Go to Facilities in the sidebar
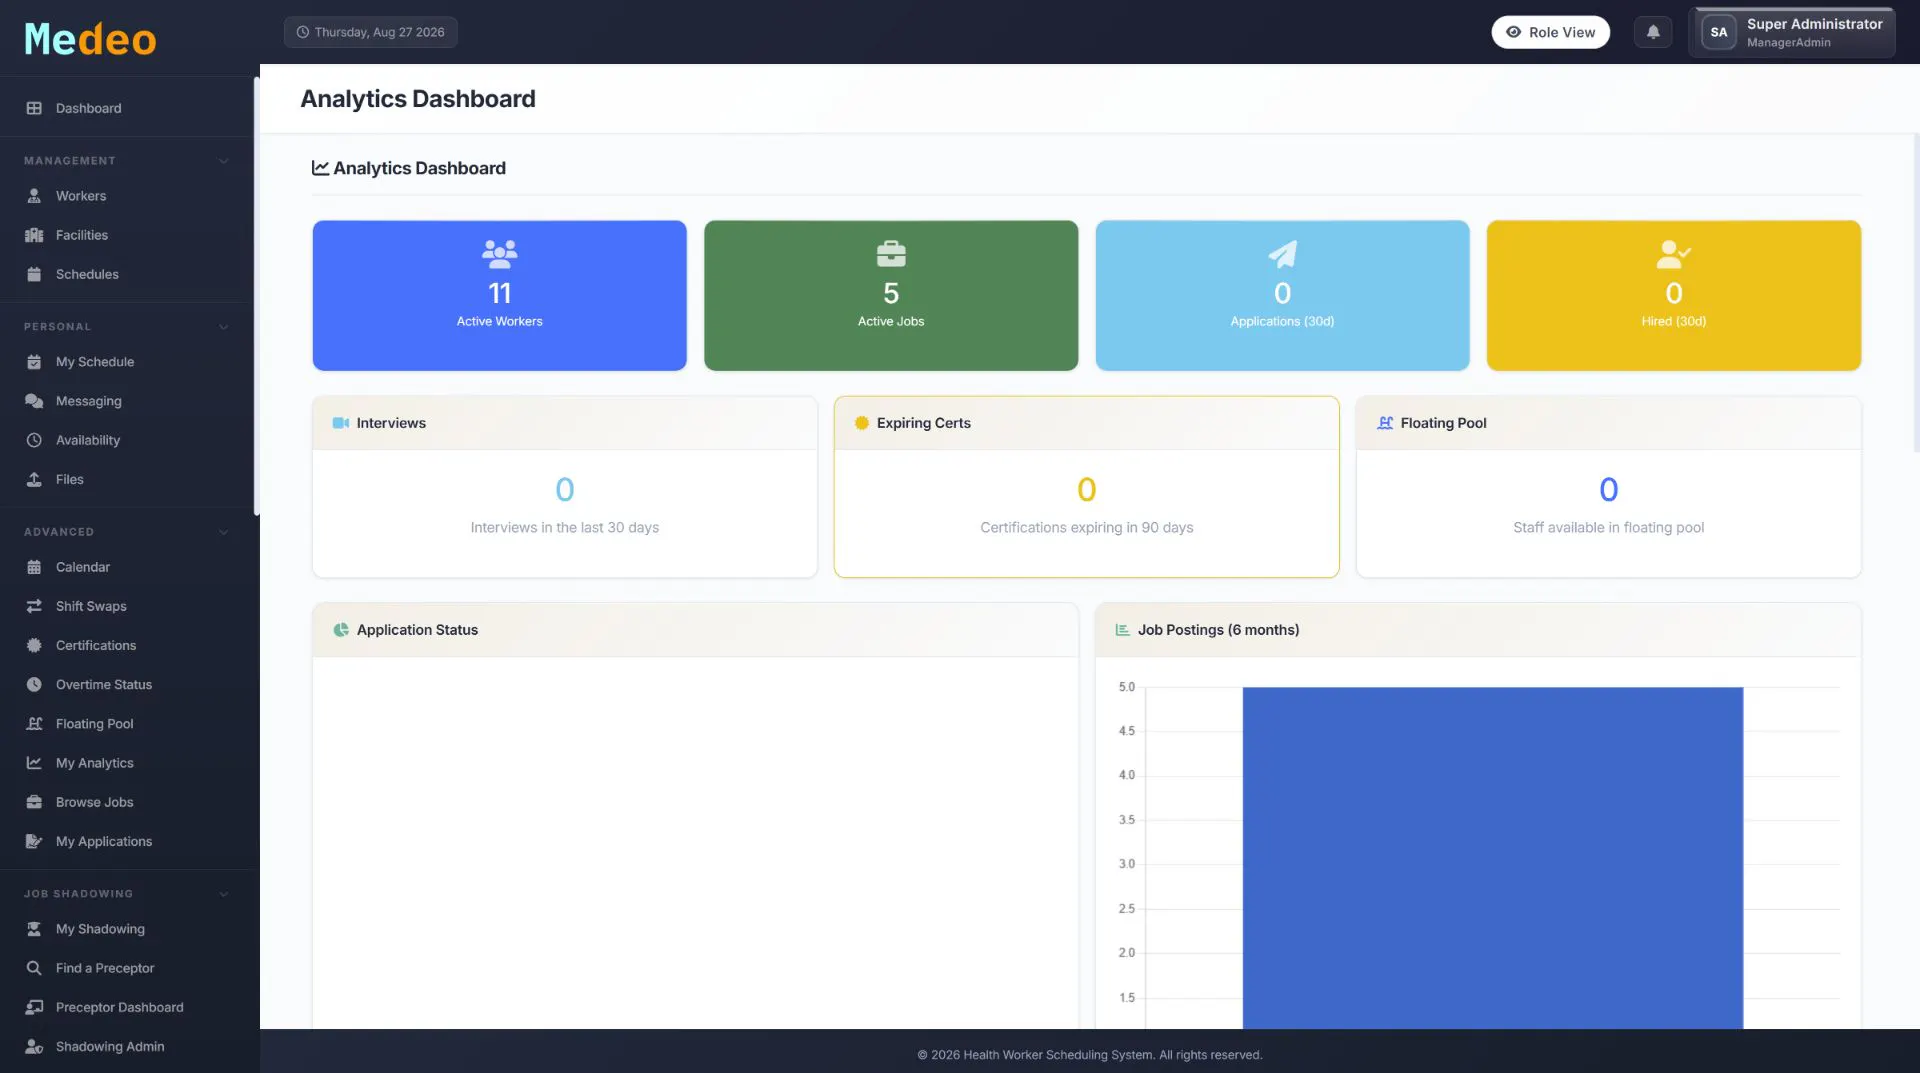 tap(127, 235)
